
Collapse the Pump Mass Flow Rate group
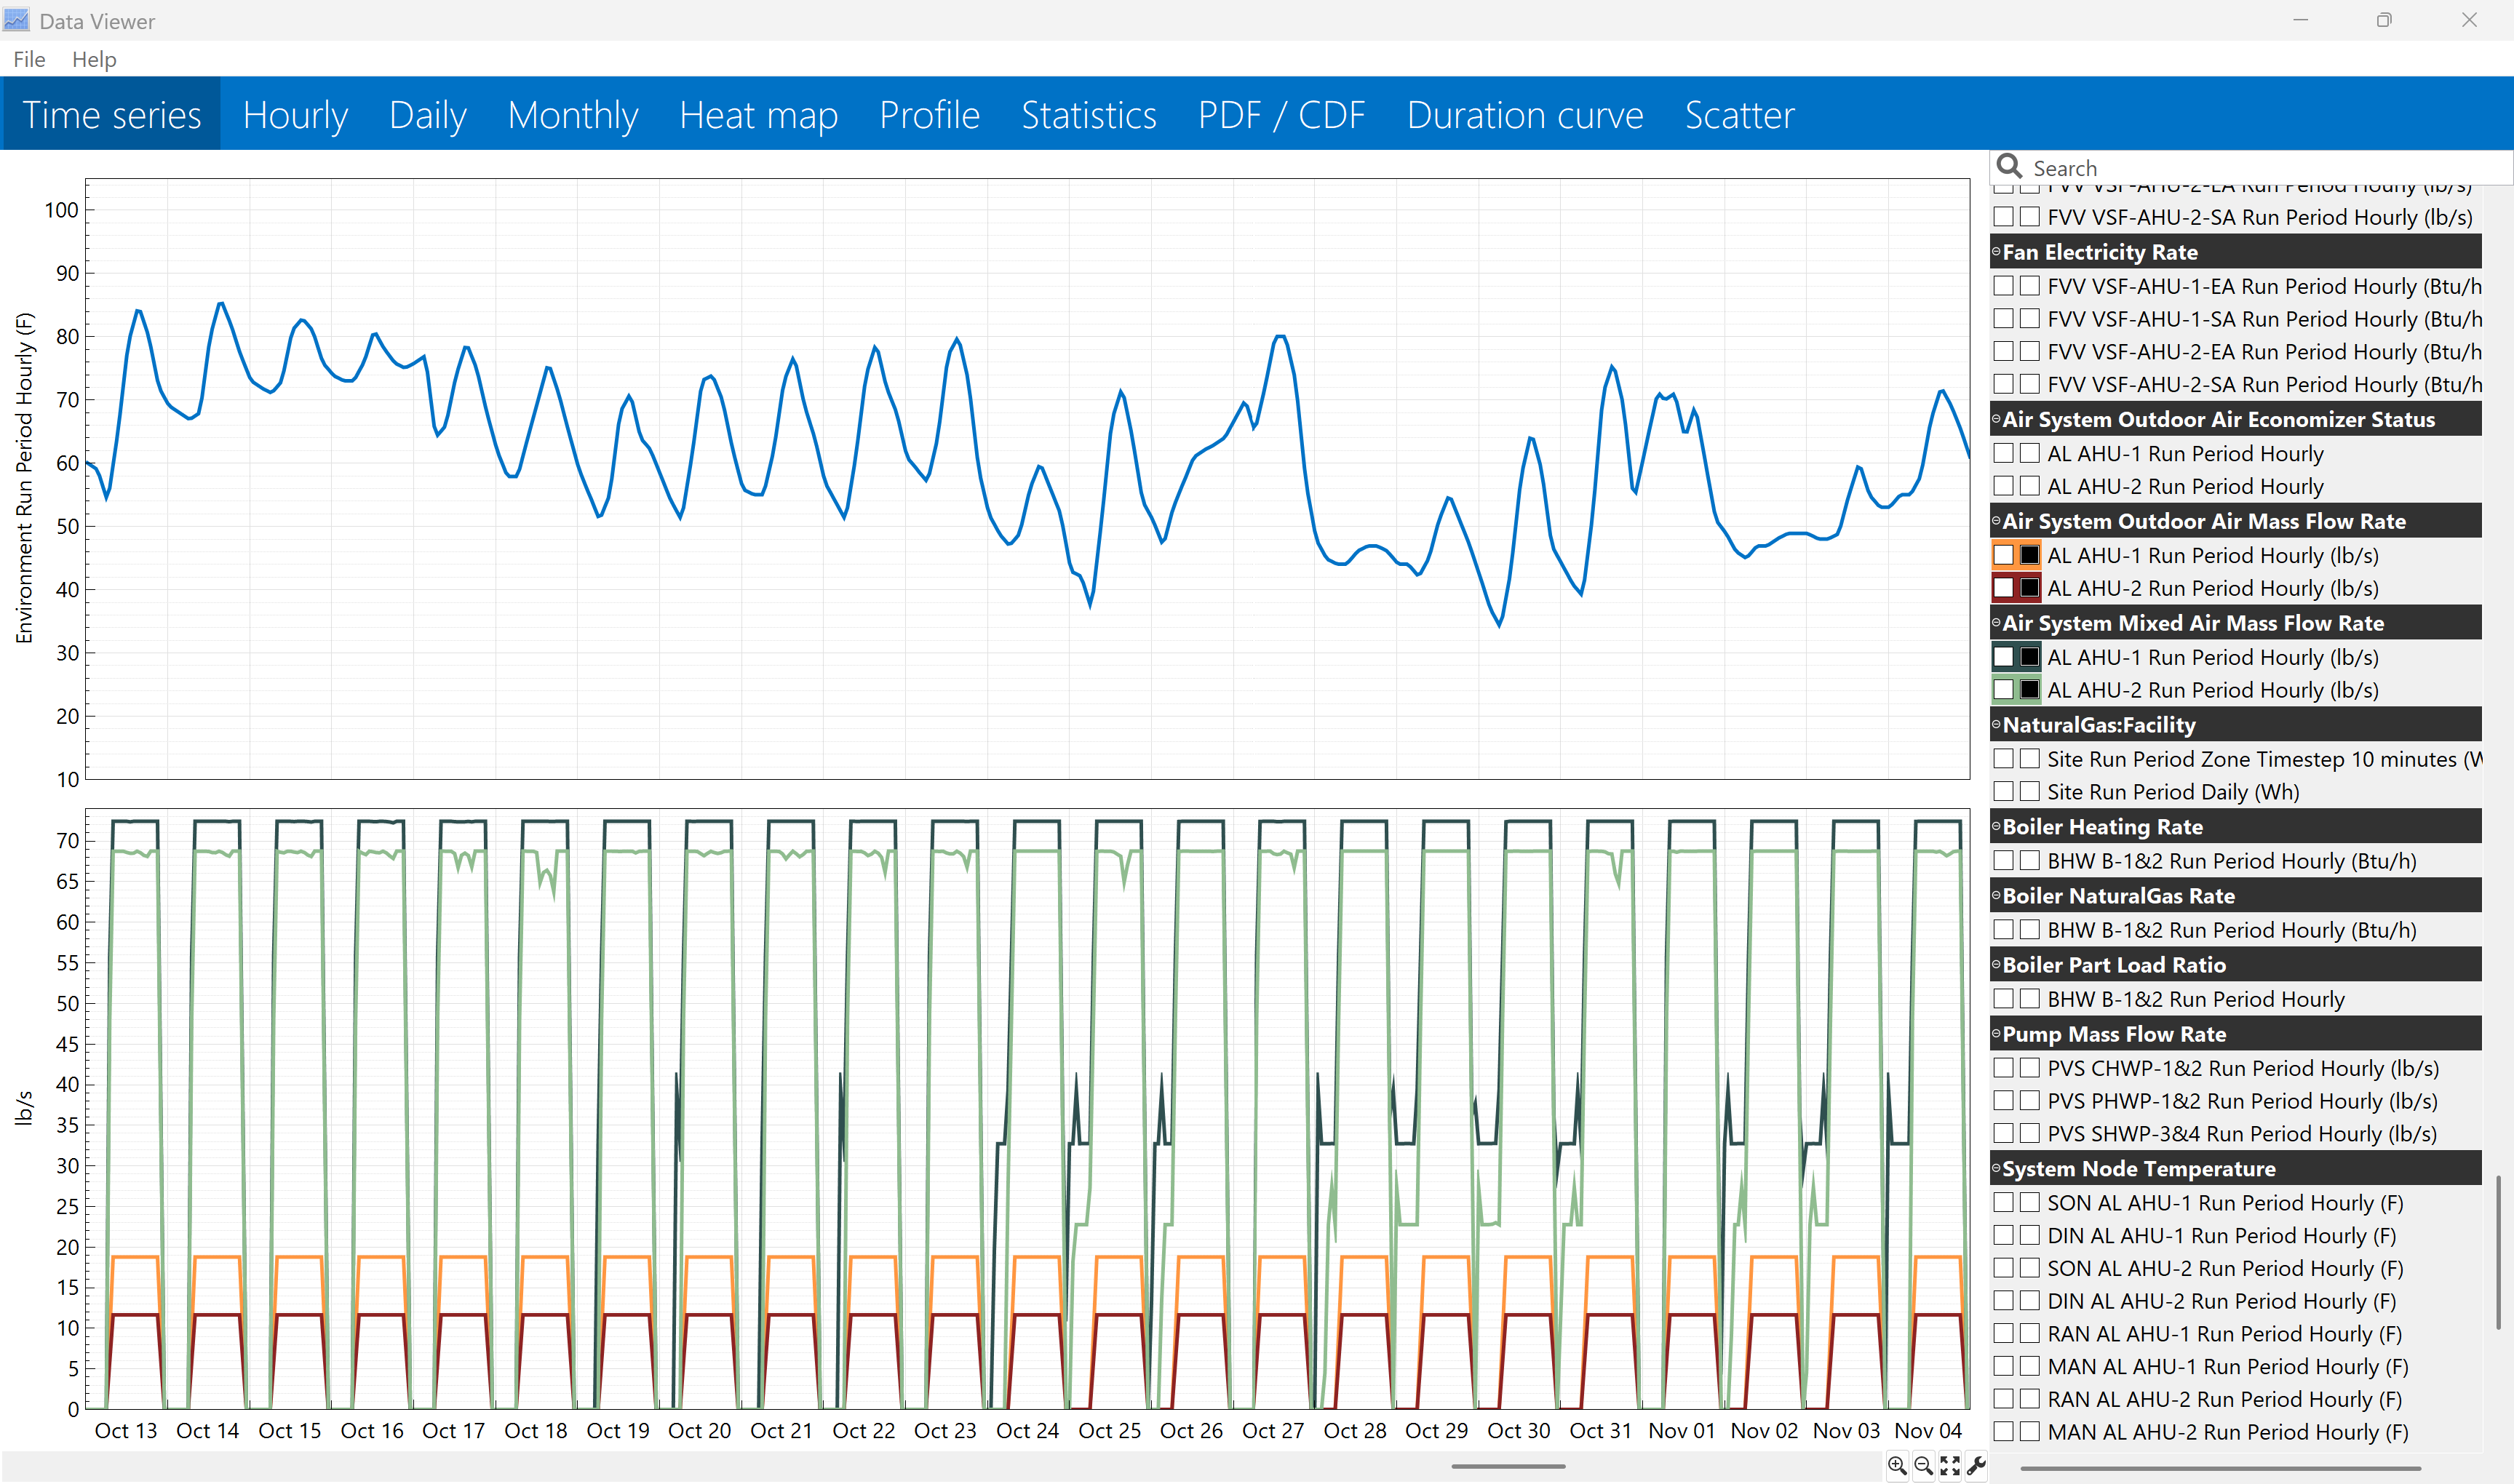coord(1997,1034)
